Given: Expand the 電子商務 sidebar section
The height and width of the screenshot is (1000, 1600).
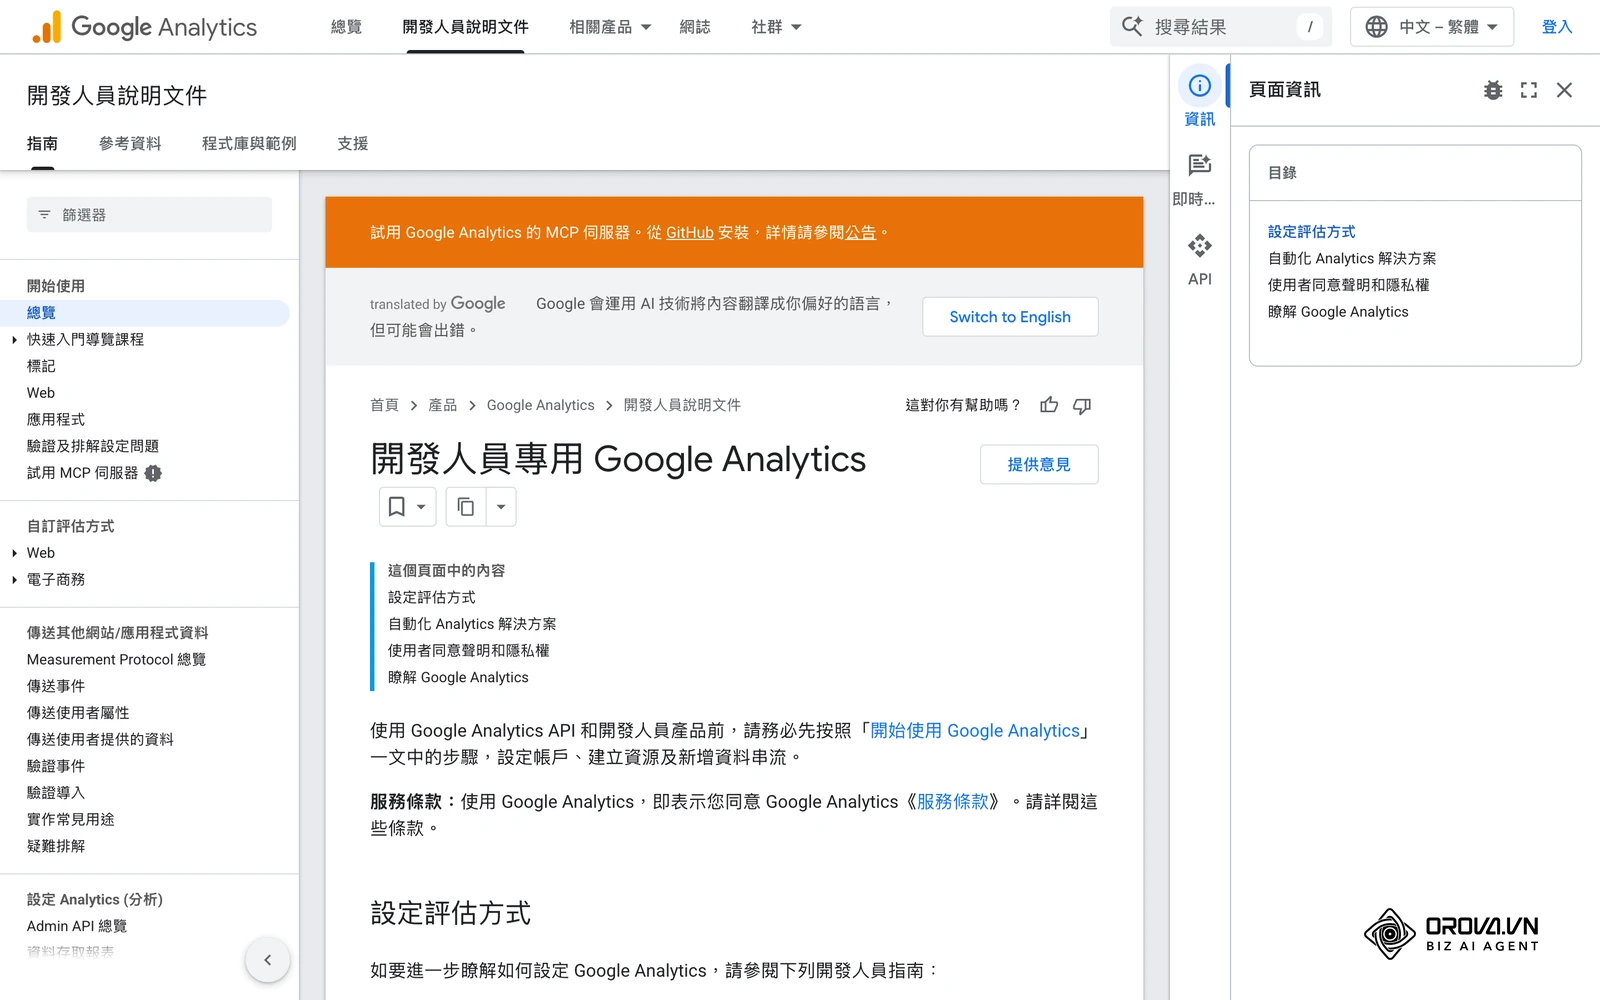Looking at the screenshot, I should 15,580.
